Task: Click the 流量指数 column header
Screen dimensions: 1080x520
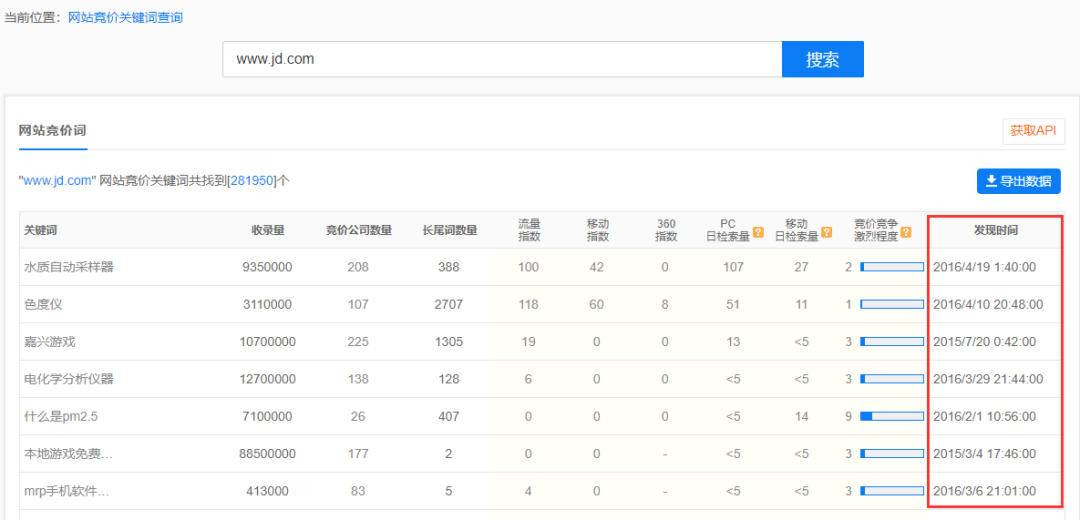Action: pos(529,230)
